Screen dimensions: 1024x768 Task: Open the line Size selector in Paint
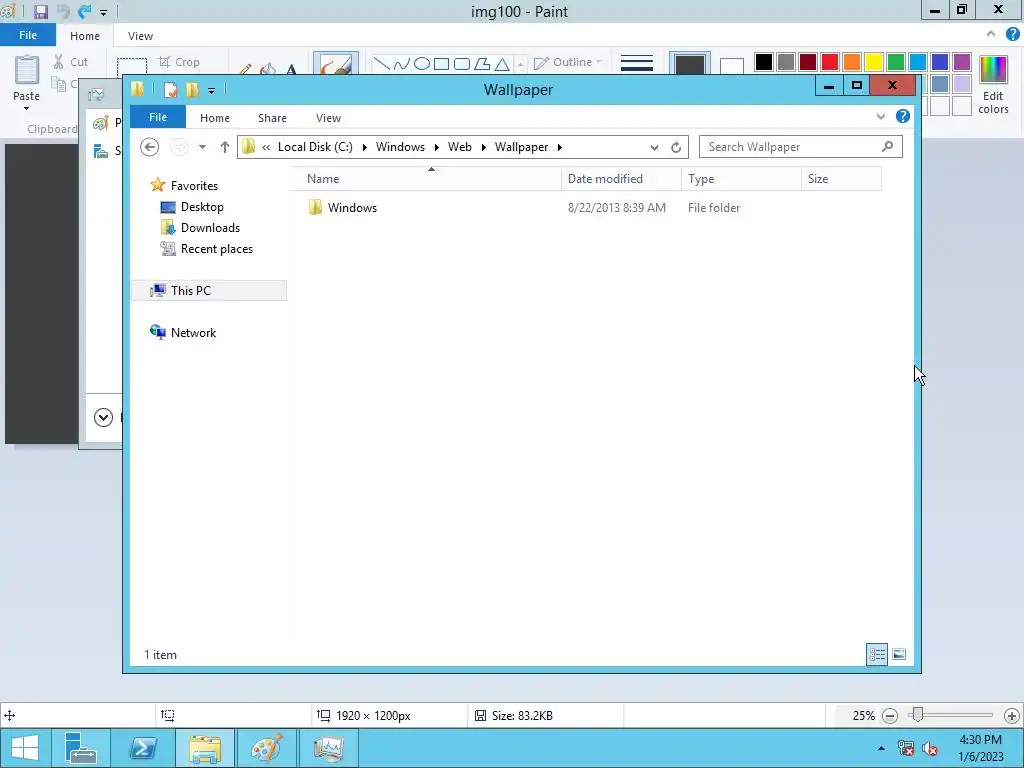637,63
